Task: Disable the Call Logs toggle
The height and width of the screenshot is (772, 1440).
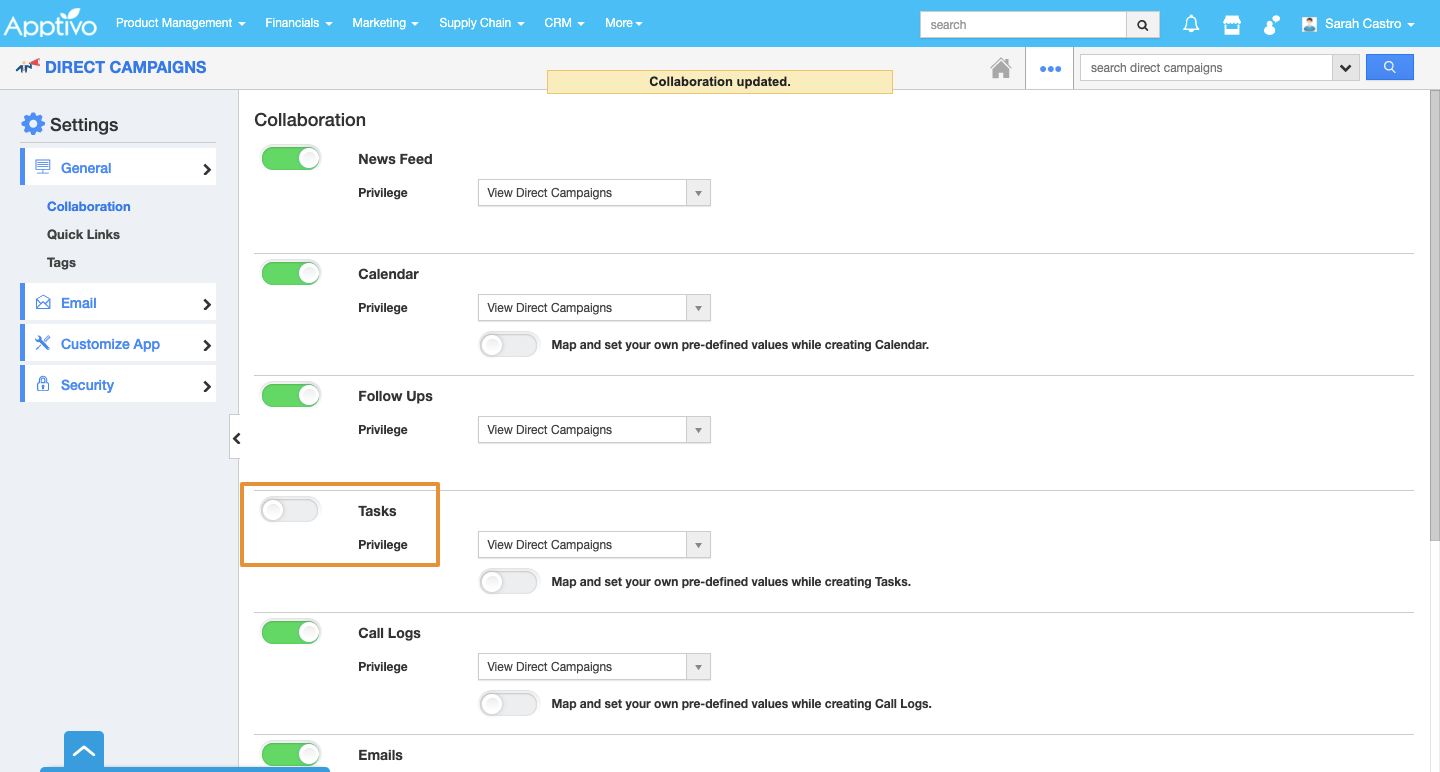Action: tap(291, 632)
